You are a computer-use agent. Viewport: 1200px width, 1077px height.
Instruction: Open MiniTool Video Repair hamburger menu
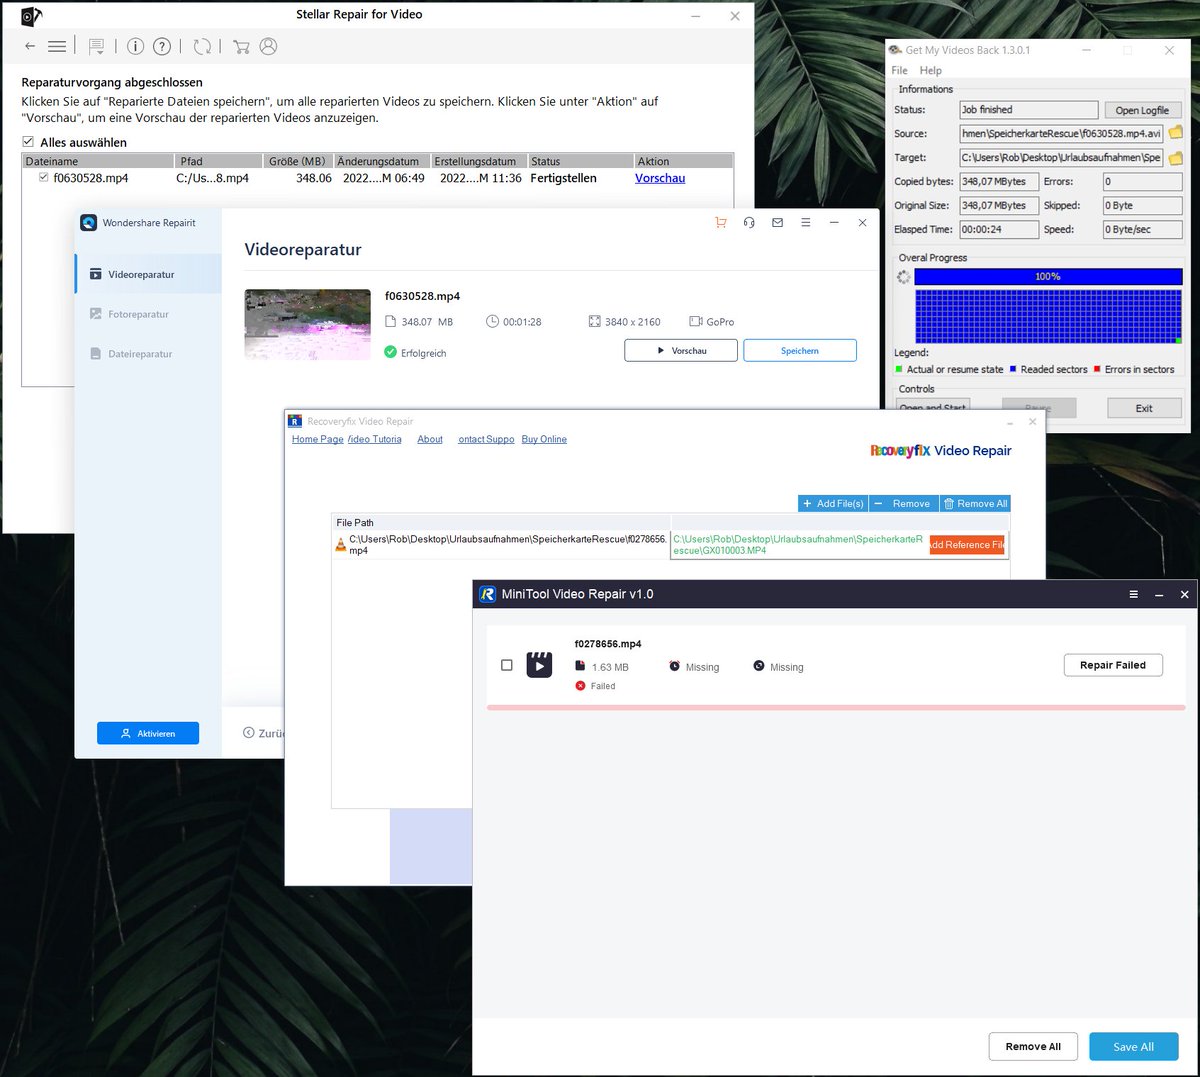pyautogui.click(x=1133, y=594)
